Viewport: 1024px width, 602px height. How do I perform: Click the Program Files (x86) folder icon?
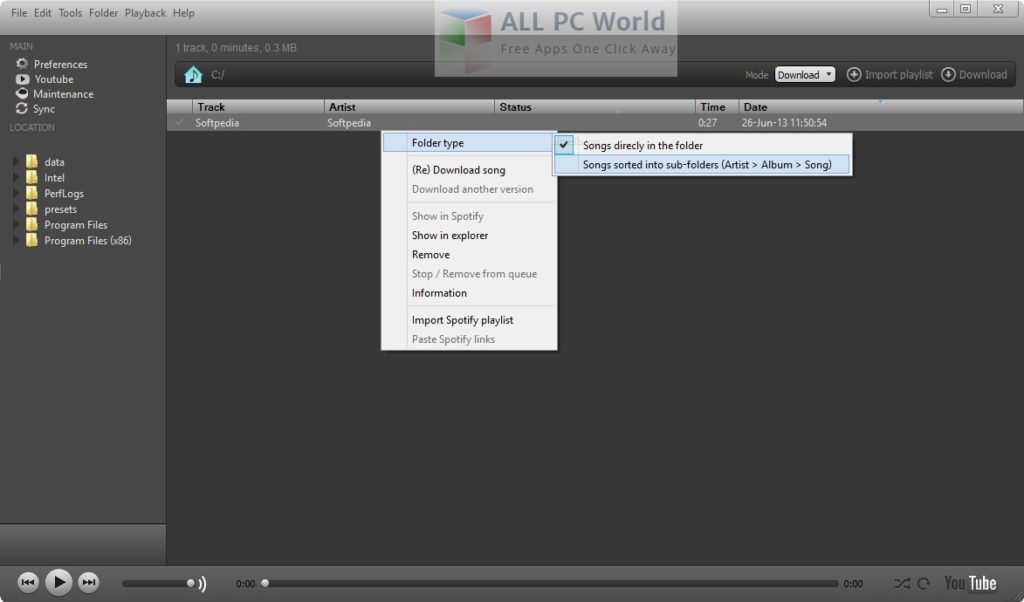pyautogui.click(x=31, y=240)
